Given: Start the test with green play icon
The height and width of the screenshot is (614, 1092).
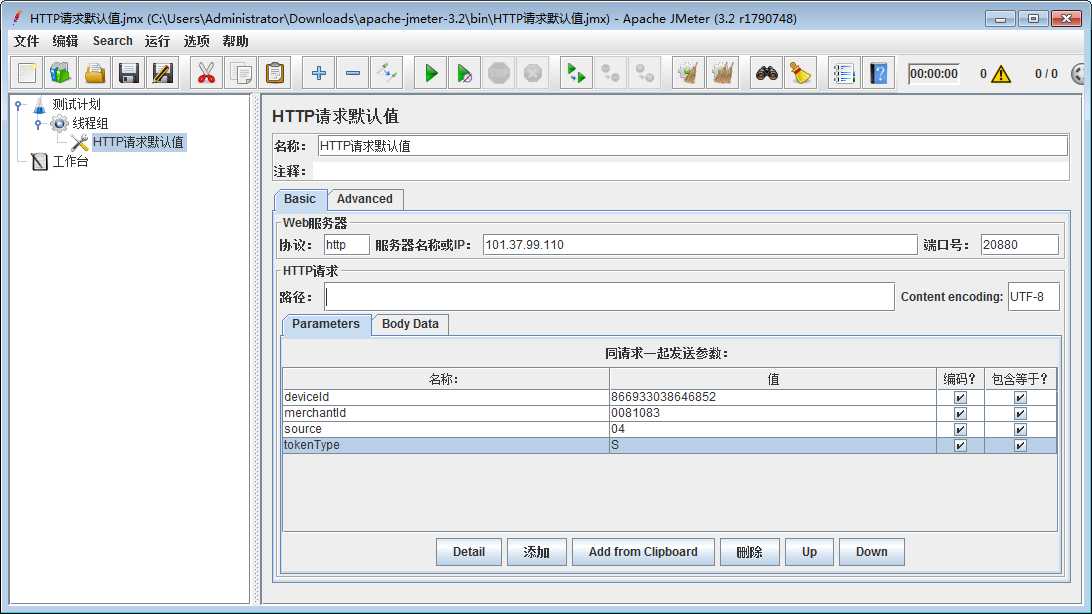Looking at the screenshot, I should [x=430, y=73].
